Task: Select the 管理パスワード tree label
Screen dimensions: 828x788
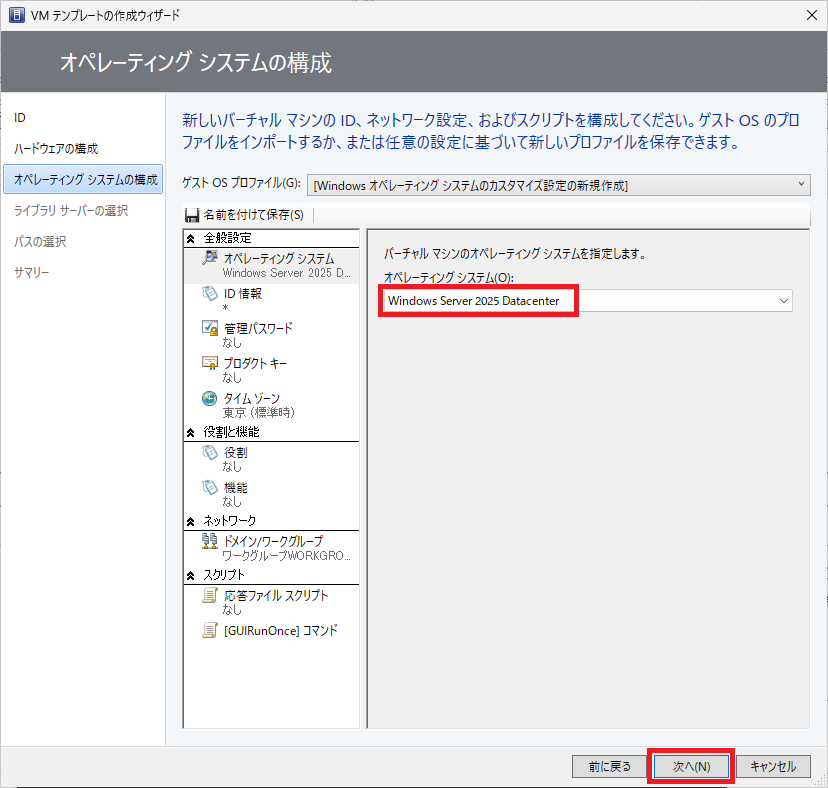Action: coord(258,329)
